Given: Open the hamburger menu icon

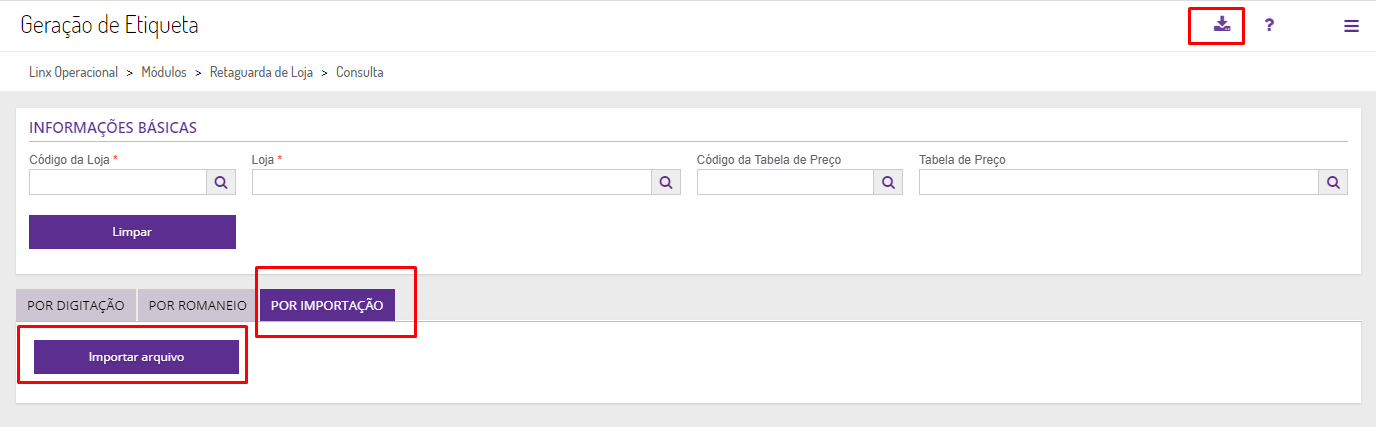Looking at the screenshot, I should [1351, 26].
